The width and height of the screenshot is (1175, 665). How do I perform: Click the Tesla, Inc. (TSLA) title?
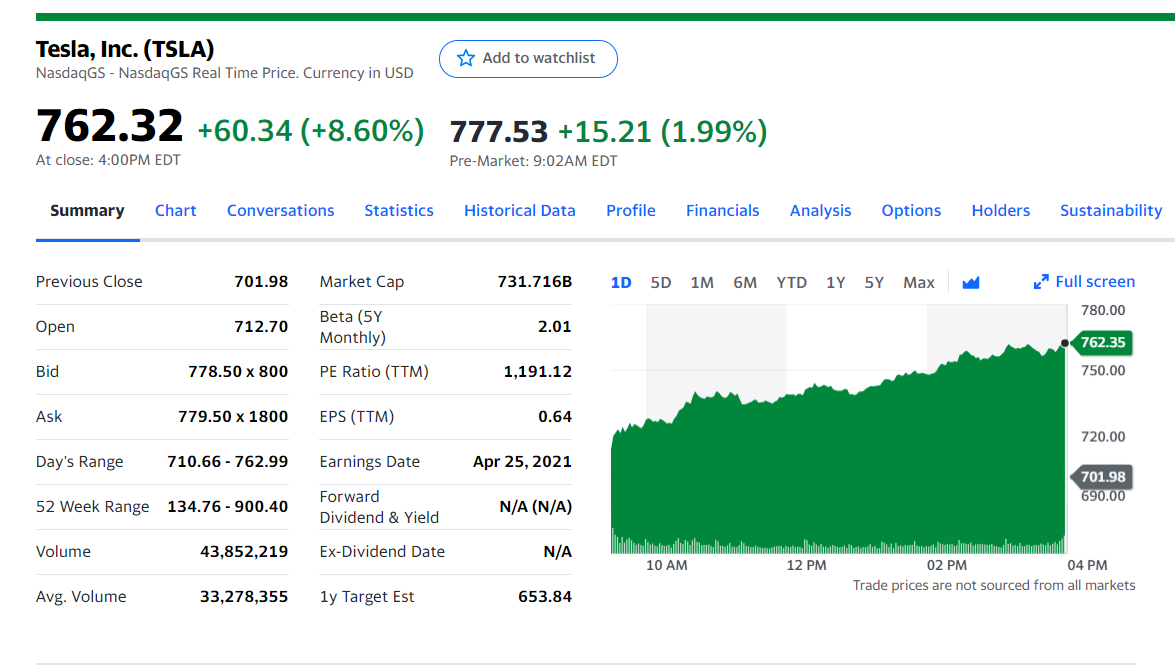point(125,49)
